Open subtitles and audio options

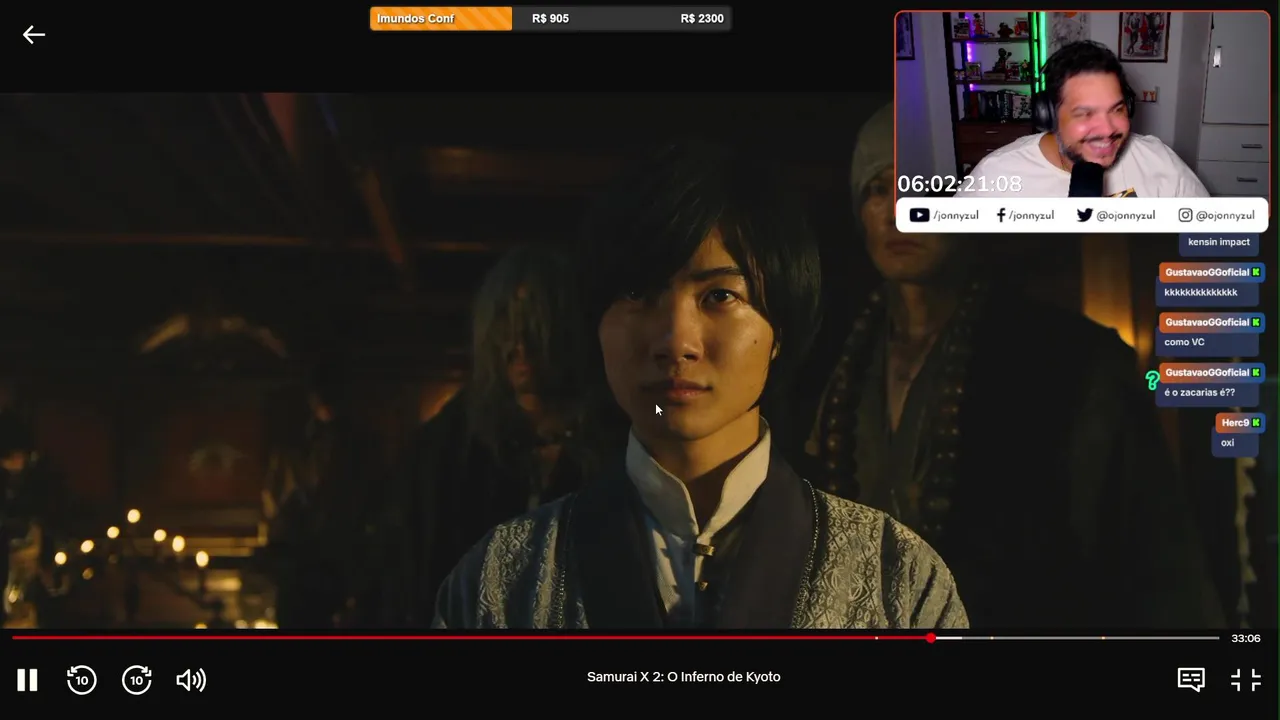click(x=1191, y=680)
